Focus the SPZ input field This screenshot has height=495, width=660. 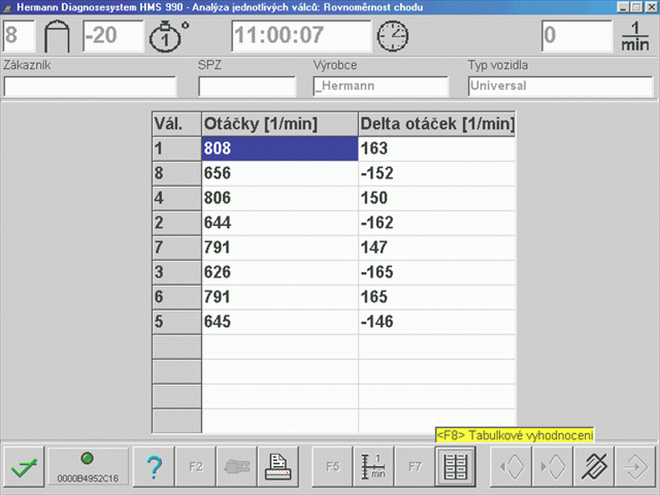247,86
